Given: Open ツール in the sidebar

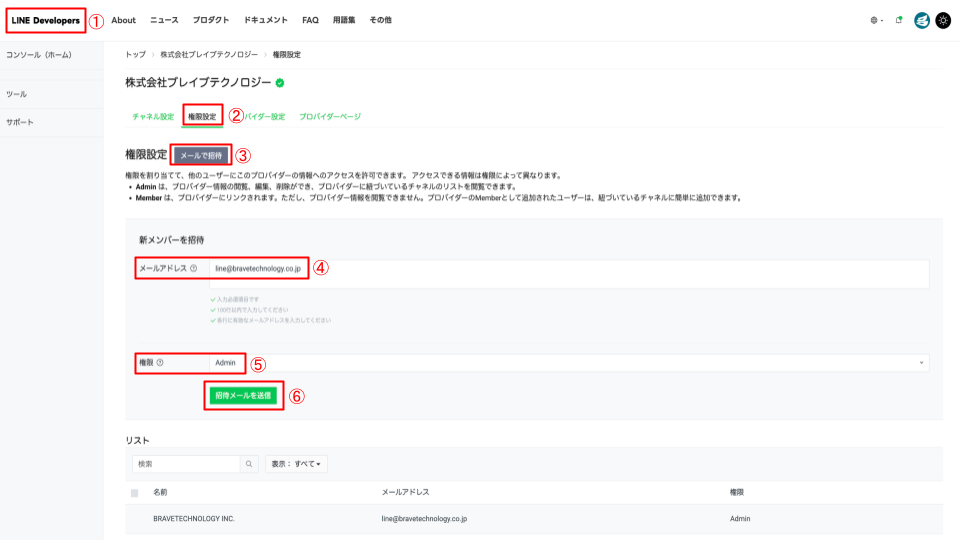Looking at the screenshot, I should point(17,94).
